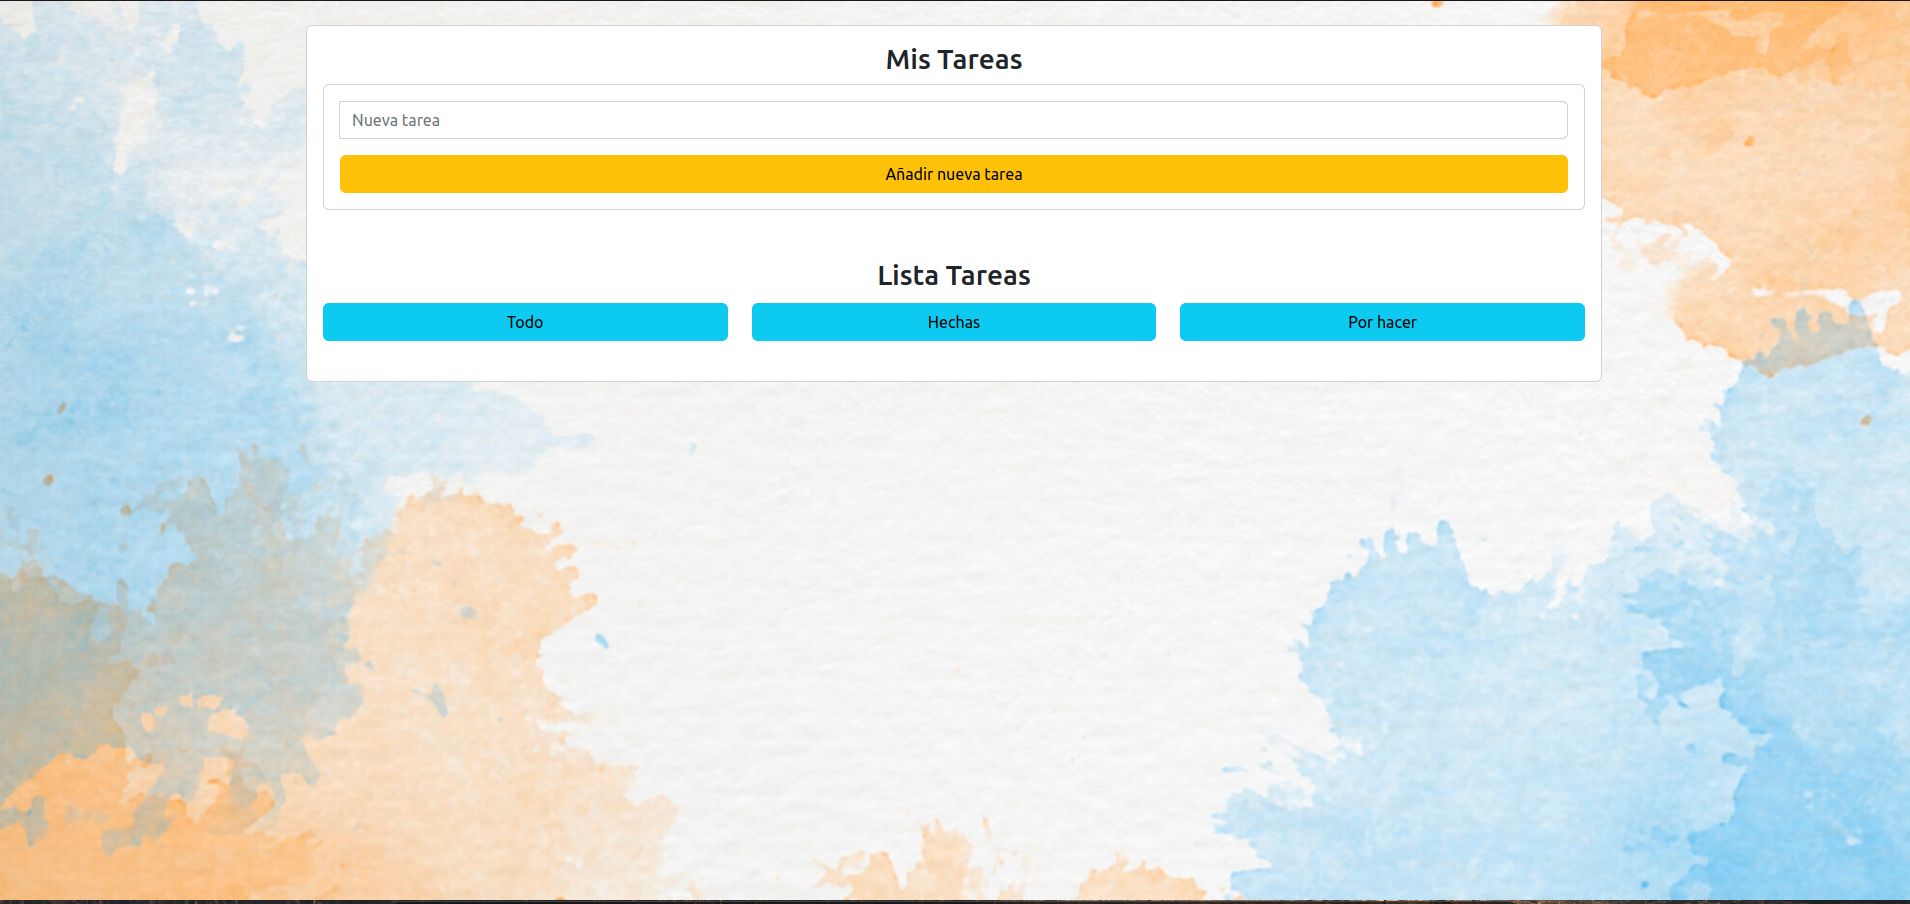Screen dimensions: 1910x904
Task: Filter by completed tasks with 'Hechas' button
Action: point(953,322)
